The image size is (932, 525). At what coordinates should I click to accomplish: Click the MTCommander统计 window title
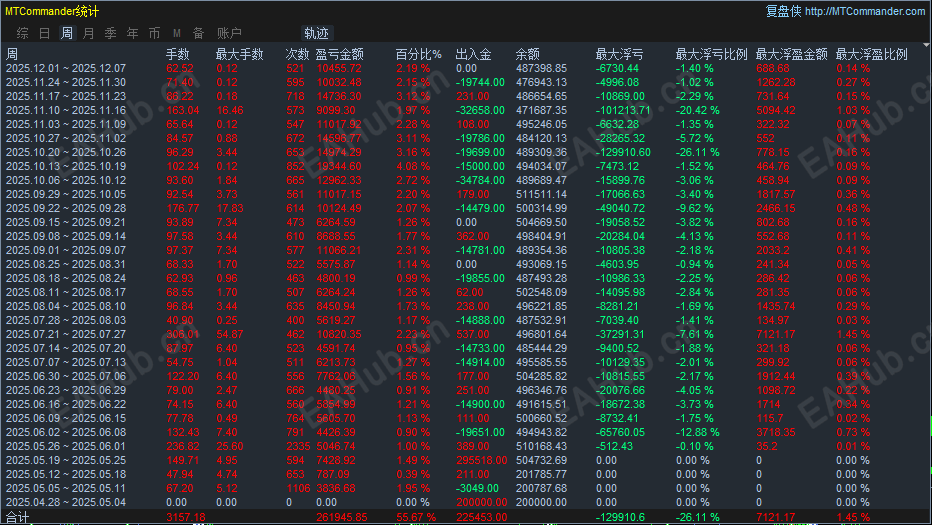pos(52,11)
